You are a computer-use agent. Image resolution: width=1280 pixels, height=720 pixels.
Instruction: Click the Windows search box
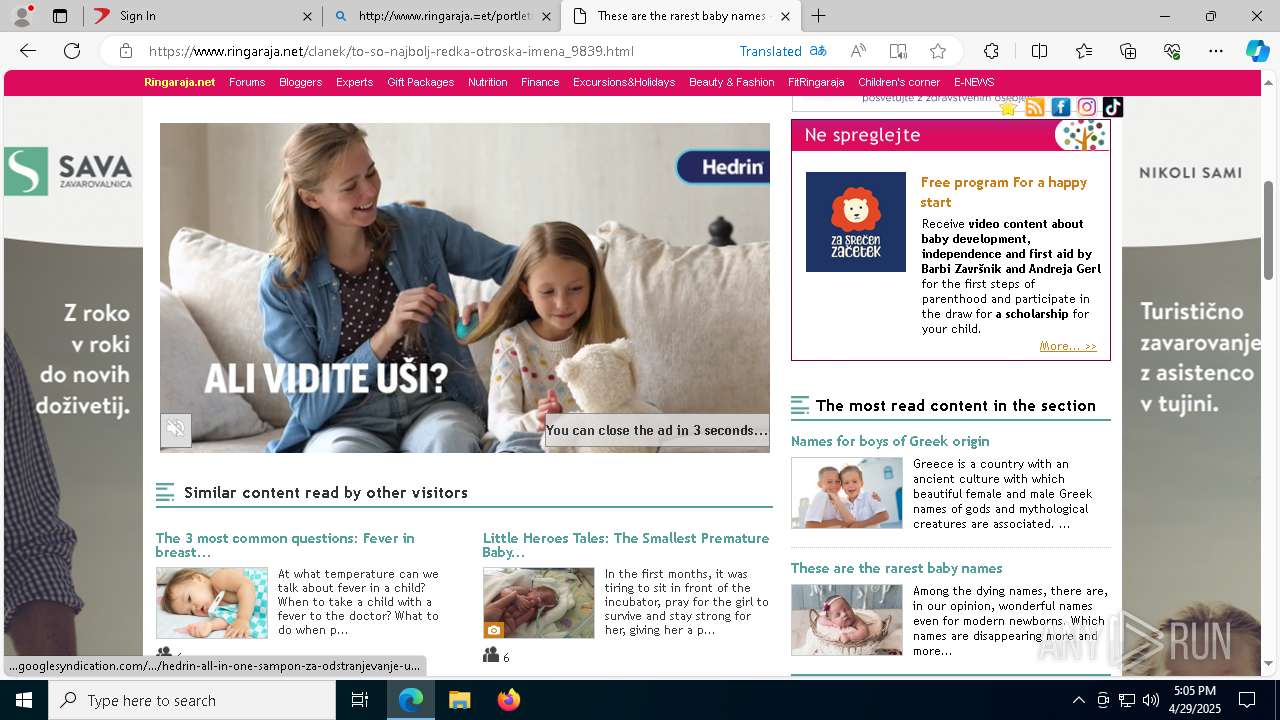[x=192, y=700]
